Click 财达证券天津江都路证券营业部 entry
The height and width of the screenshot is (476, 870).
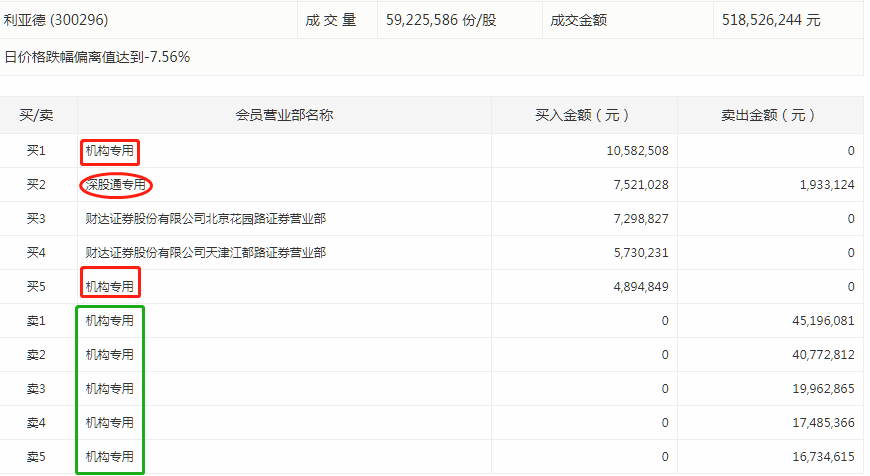pyautogui.click(x=206, y=253)
